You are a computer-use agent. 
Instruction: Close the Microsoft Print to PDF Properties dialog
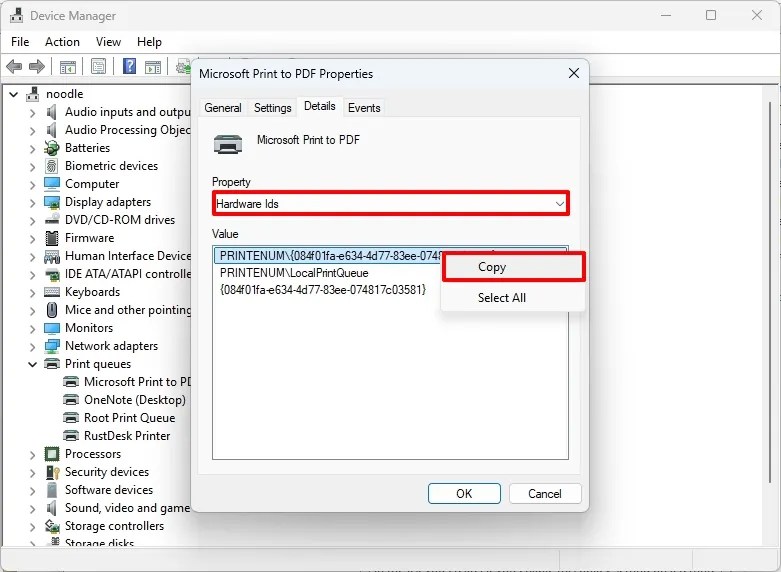[574, 73]
